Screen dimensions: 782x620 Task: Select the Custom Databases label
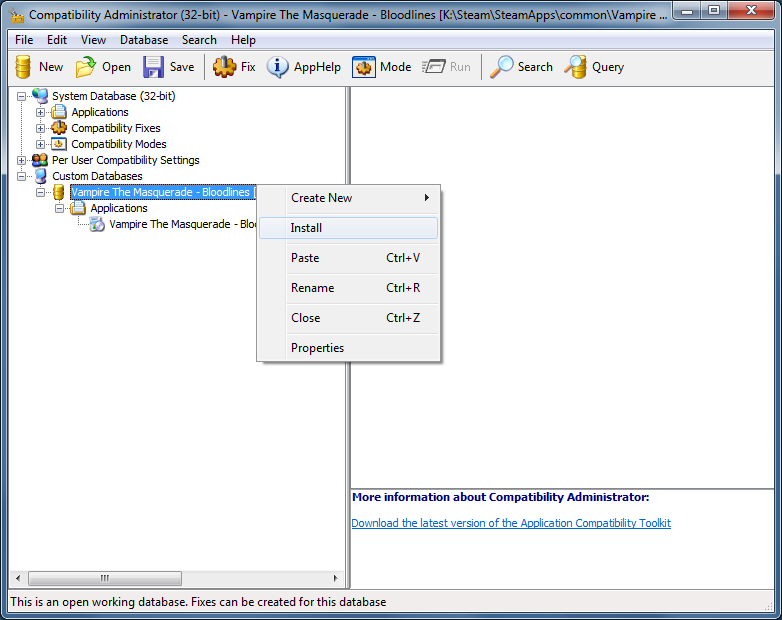[97, 176]
